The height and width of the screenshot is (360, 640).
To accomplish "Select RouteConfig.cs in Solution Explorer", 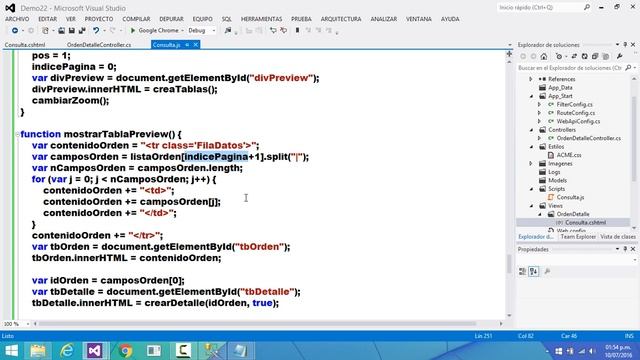I will (576, 113).
